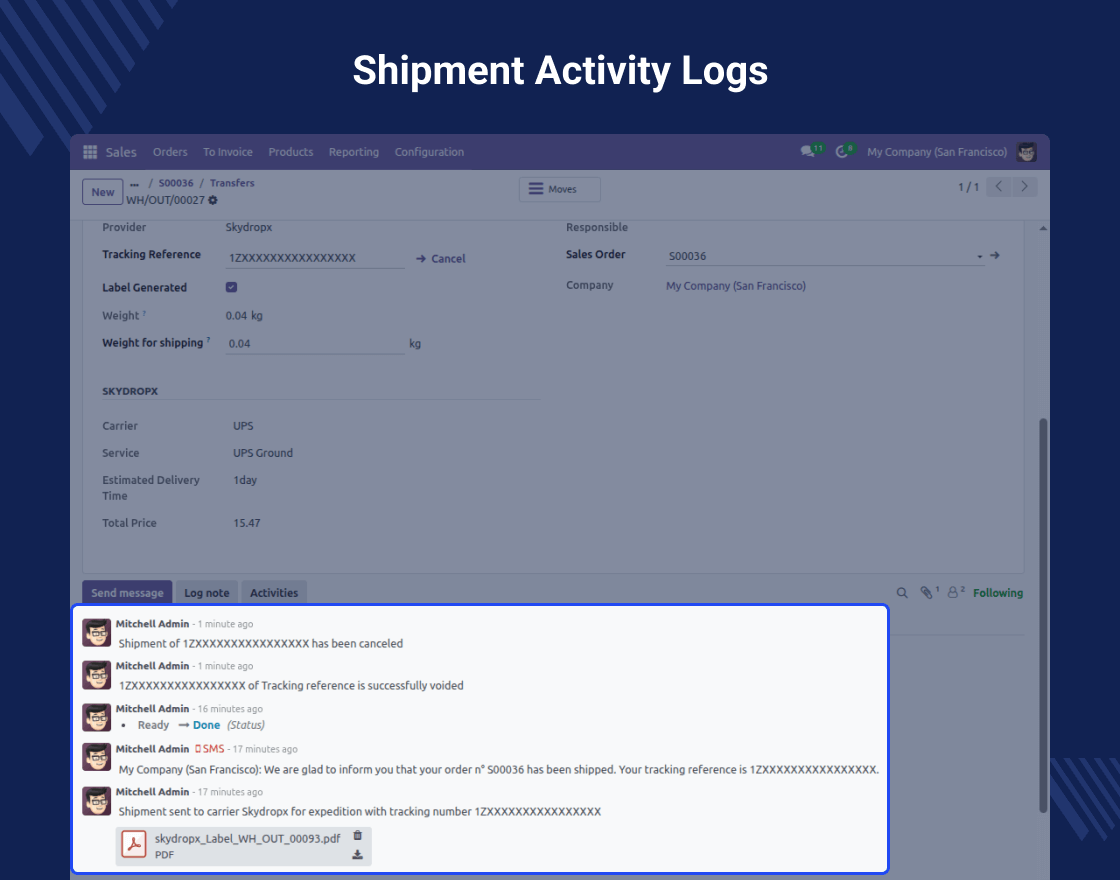Click avatar beside successfully voided message

96,675
